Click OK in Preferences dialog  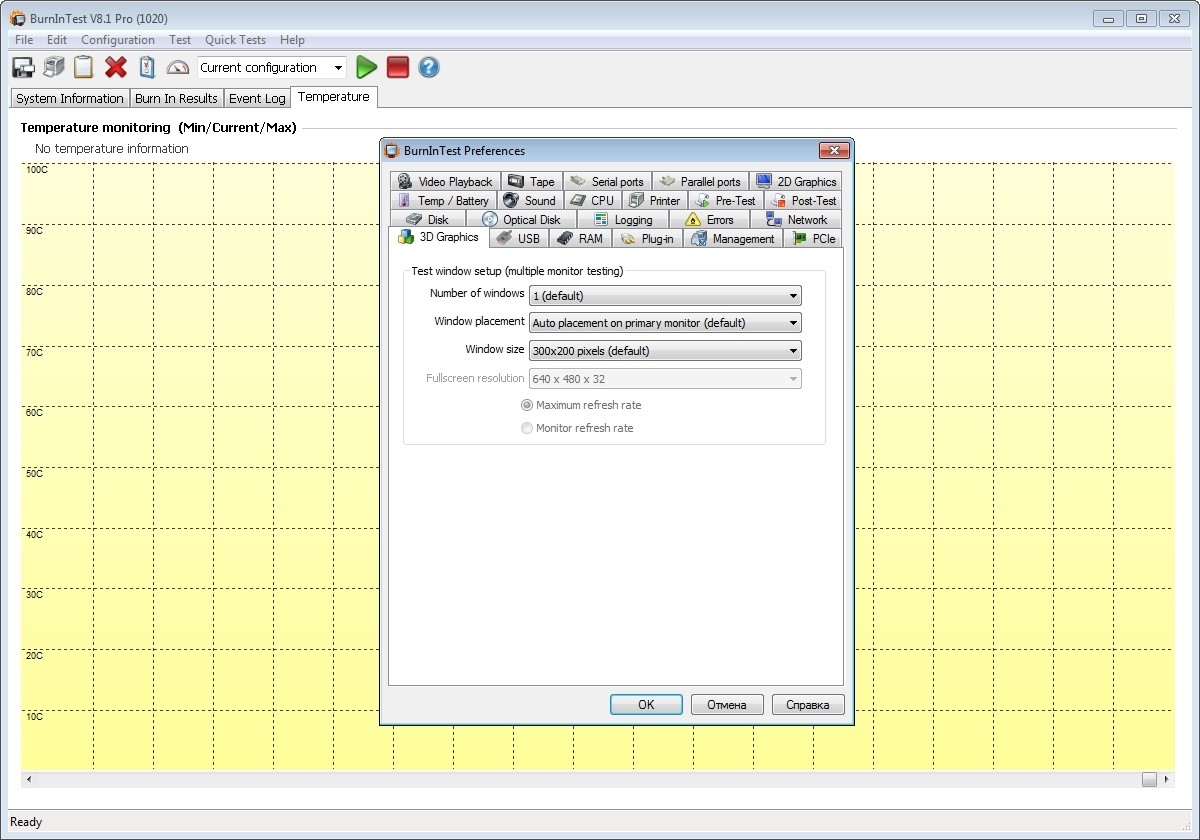pyautogui.click(x=646, y=705)
